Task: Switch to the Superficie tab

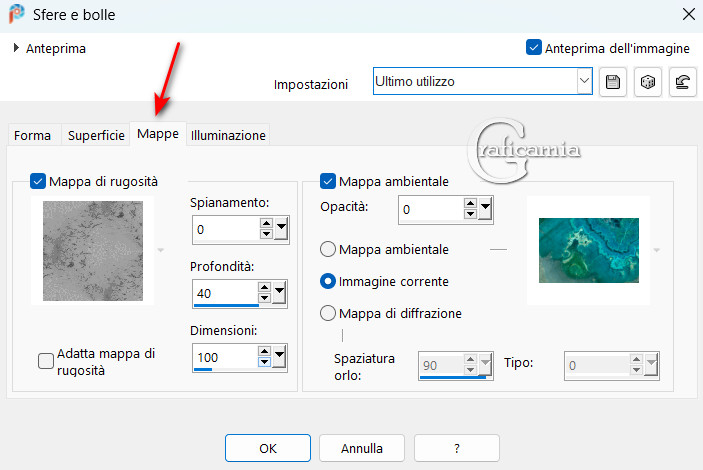Action: [96, 135]
